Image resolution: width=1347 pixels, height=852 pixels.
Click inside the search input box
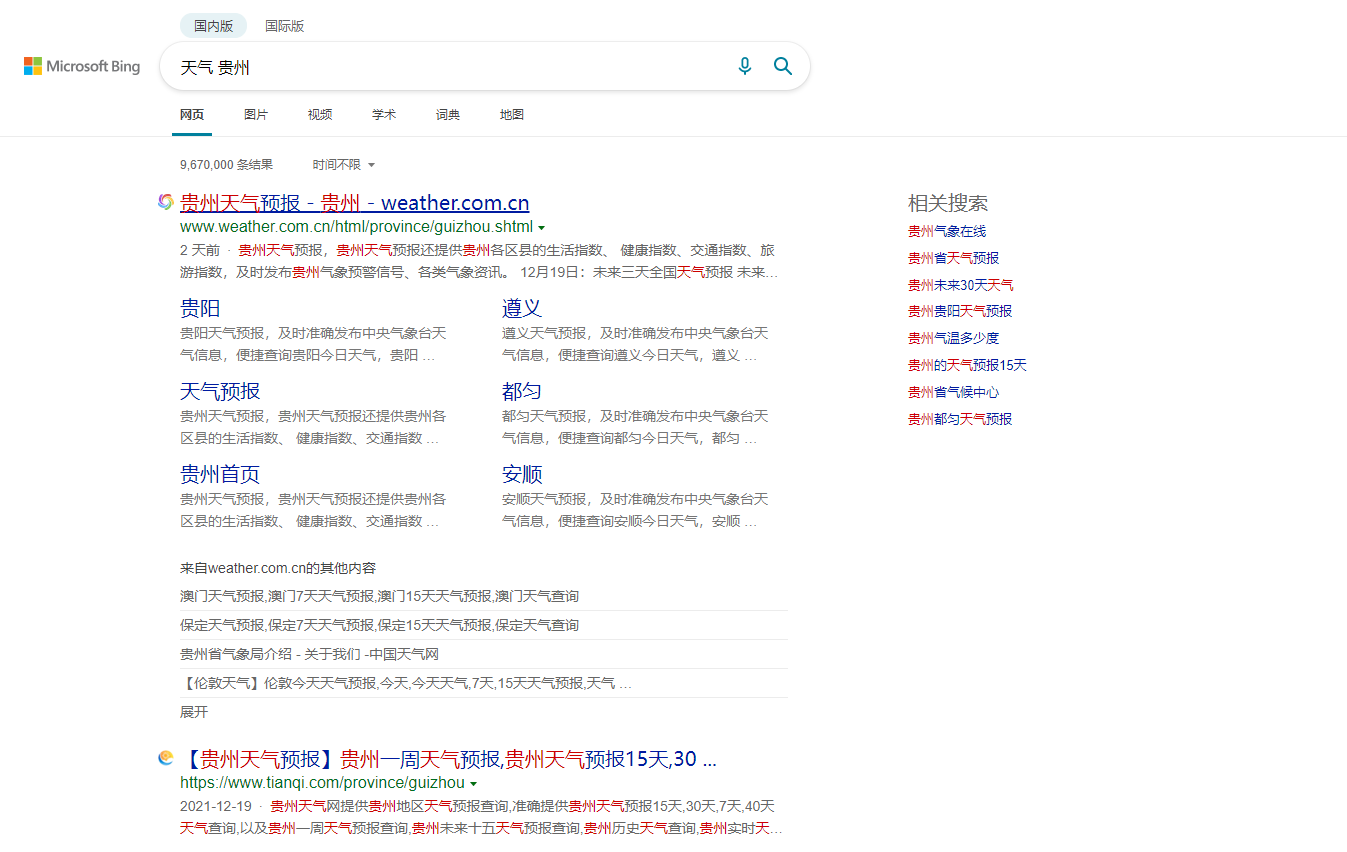[x=450, y=66]
